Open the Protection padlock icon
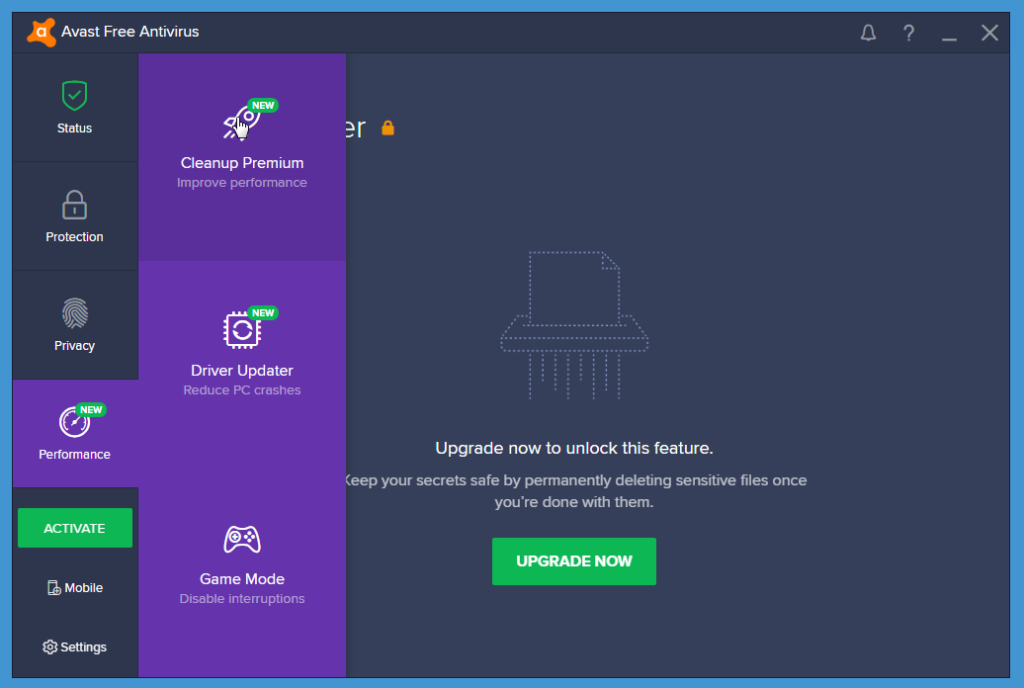This screenshot has height=688, width=1024. point(74,205)
